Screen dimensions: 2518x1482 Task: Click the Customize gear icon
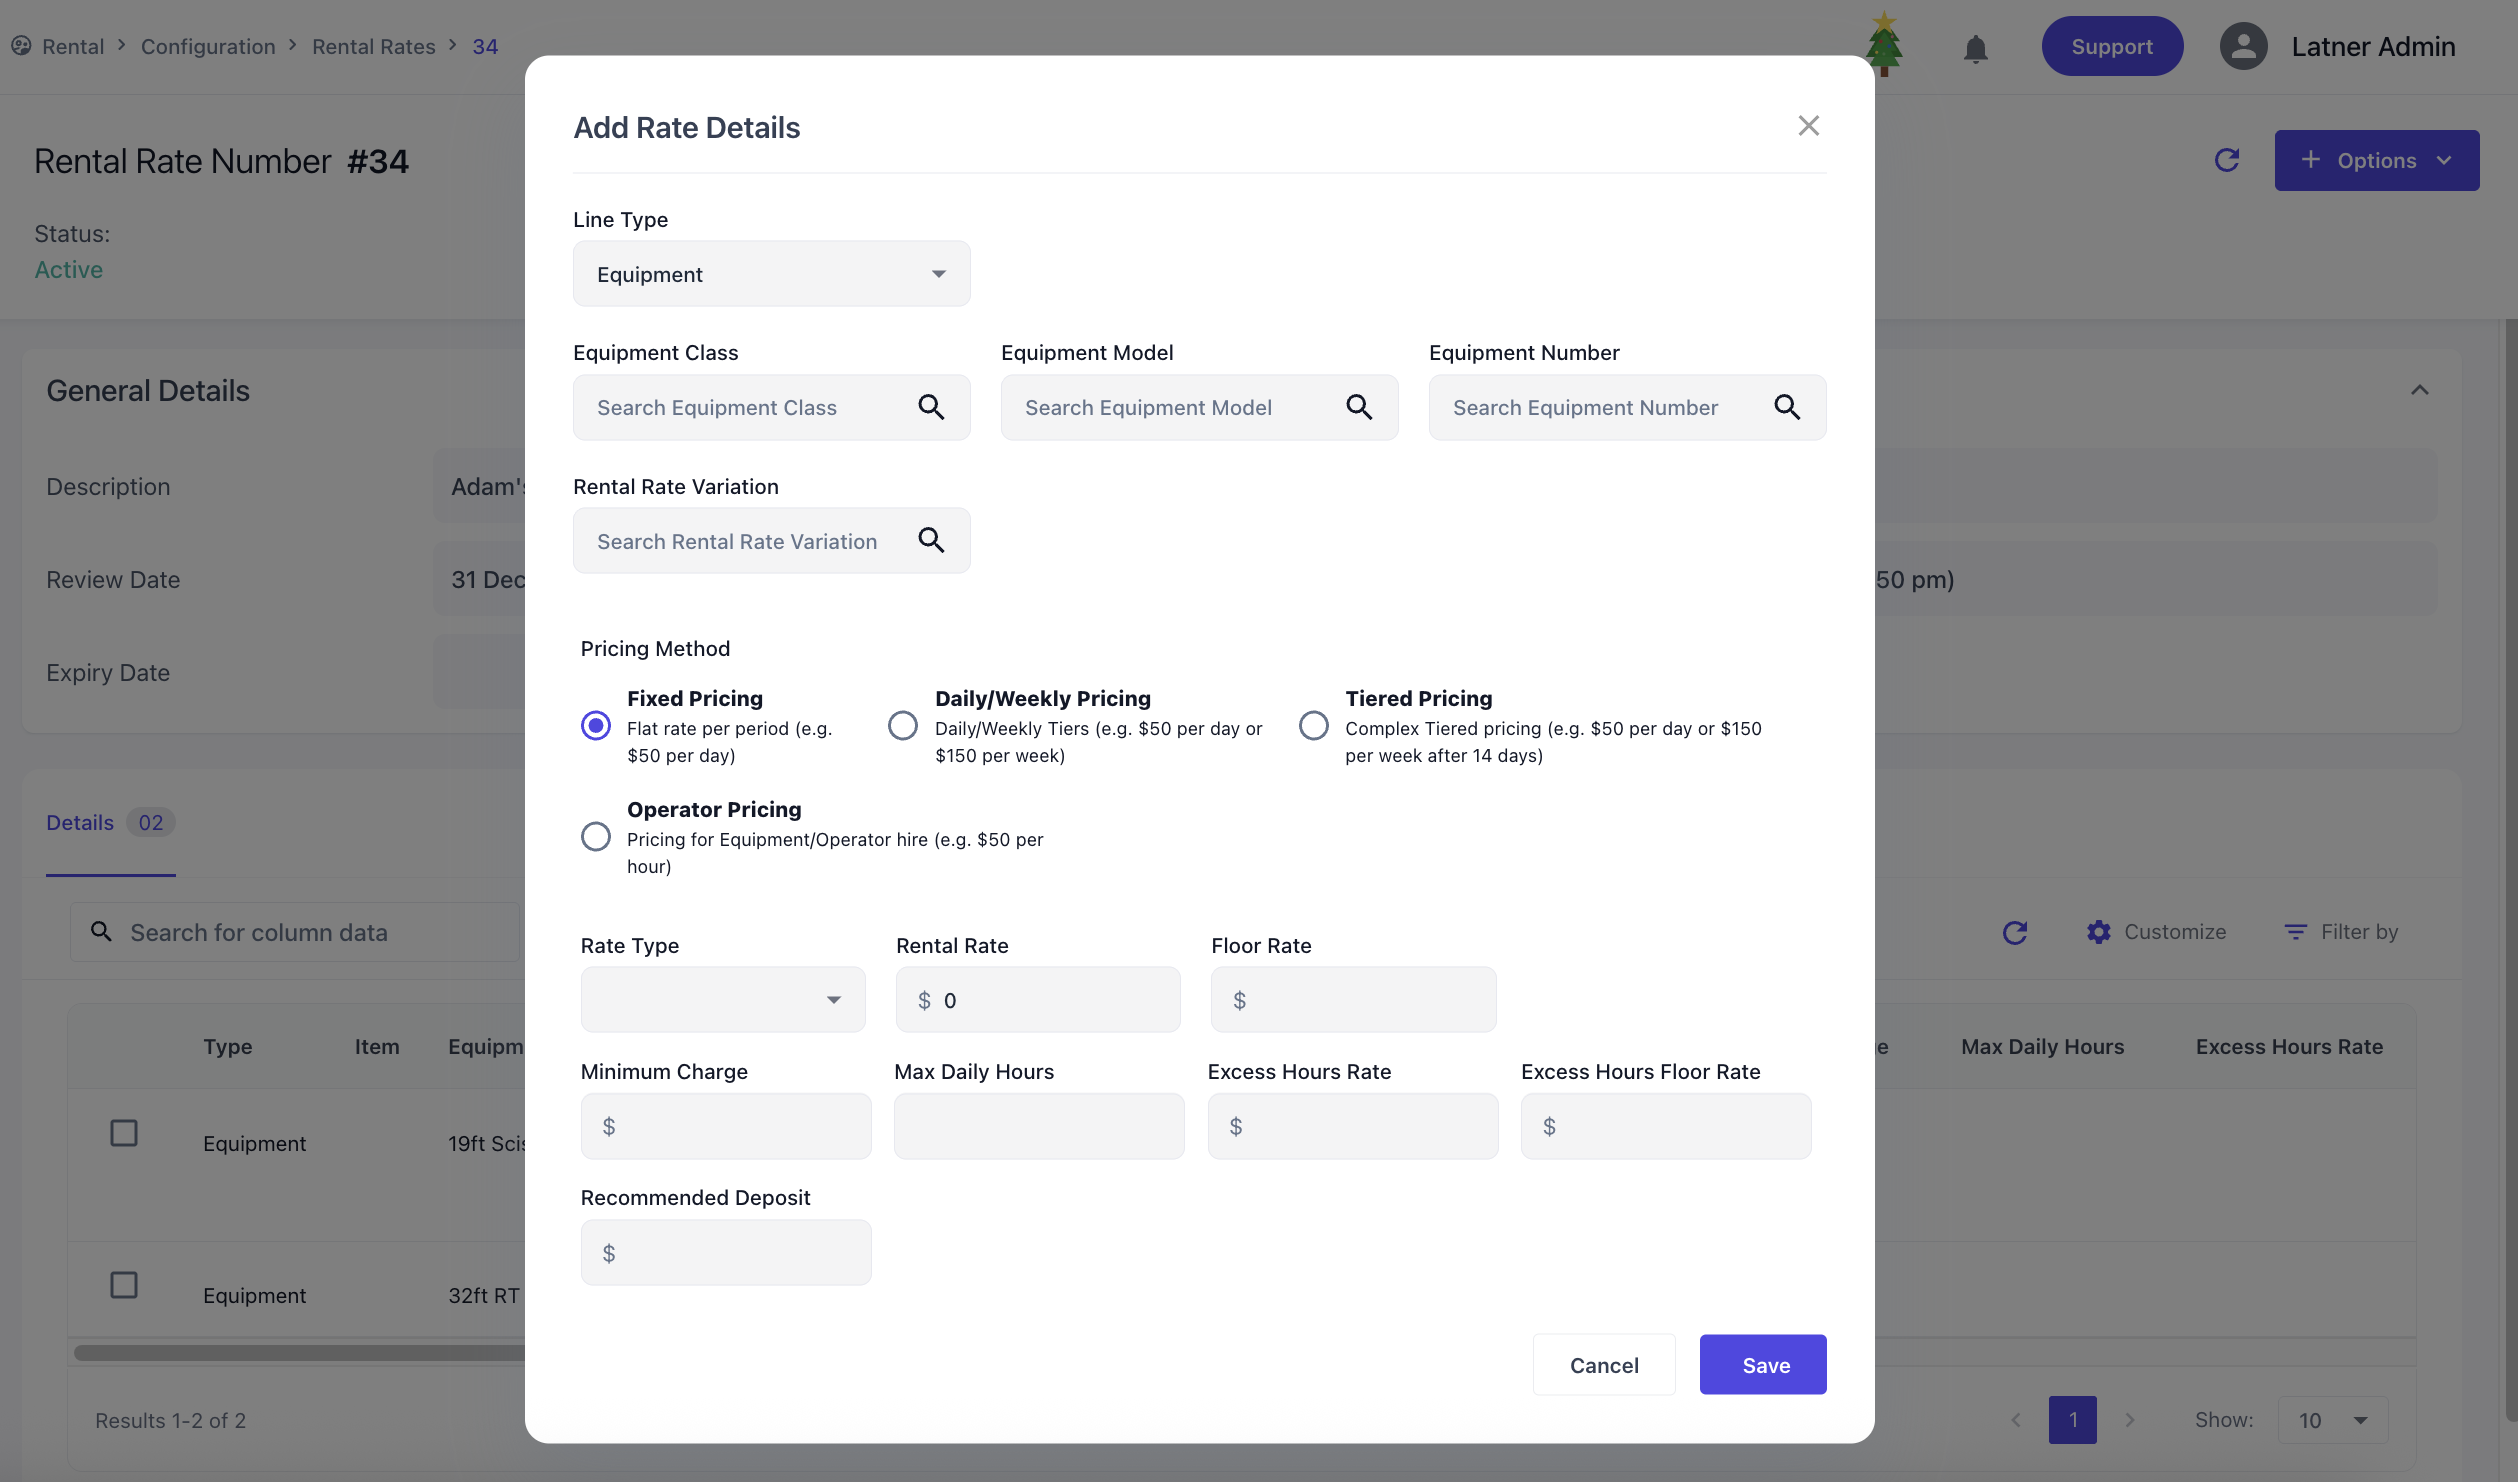click(x=2098, y=932)
